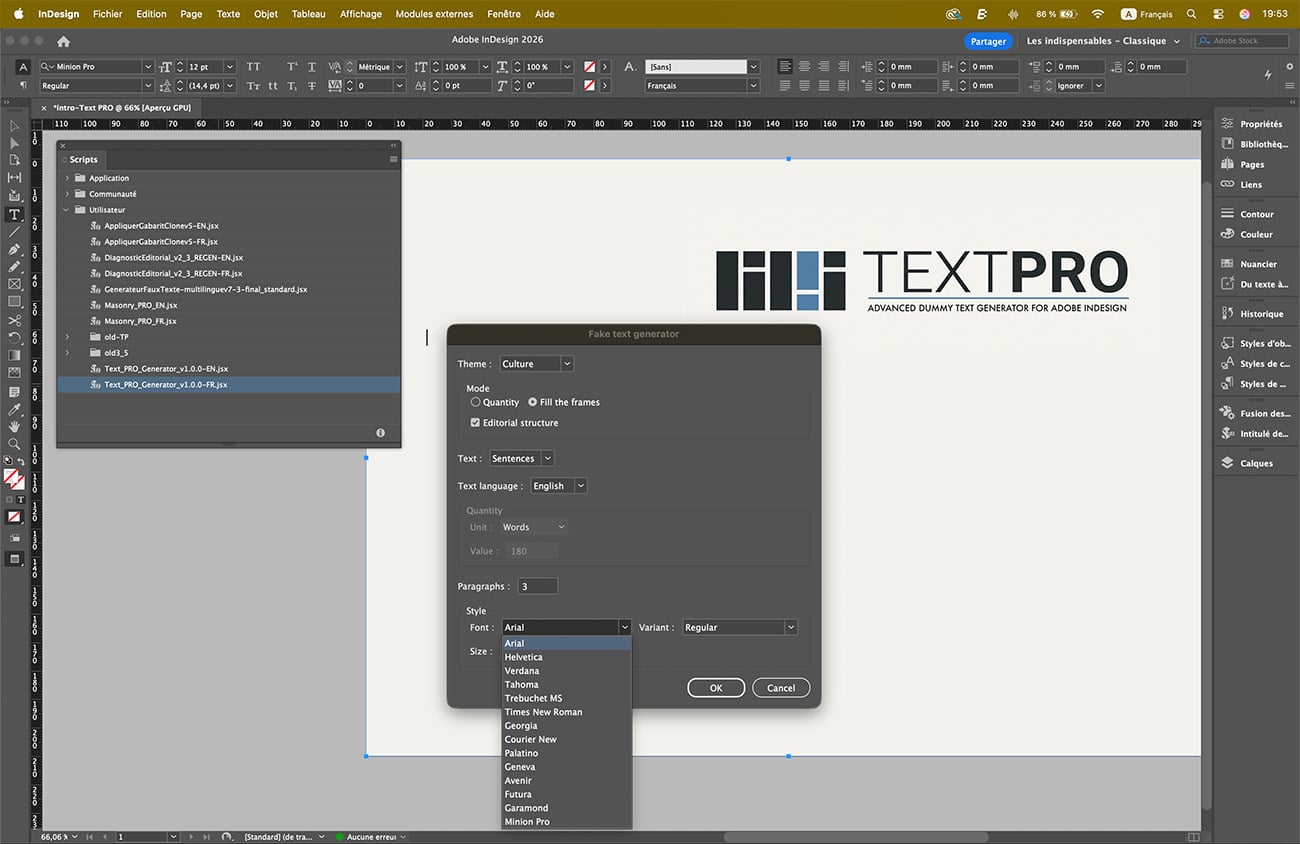Screen dimensions: 1300x844
Task: Pick the Eyedropper tool
Action: click(x=14, y=409)
